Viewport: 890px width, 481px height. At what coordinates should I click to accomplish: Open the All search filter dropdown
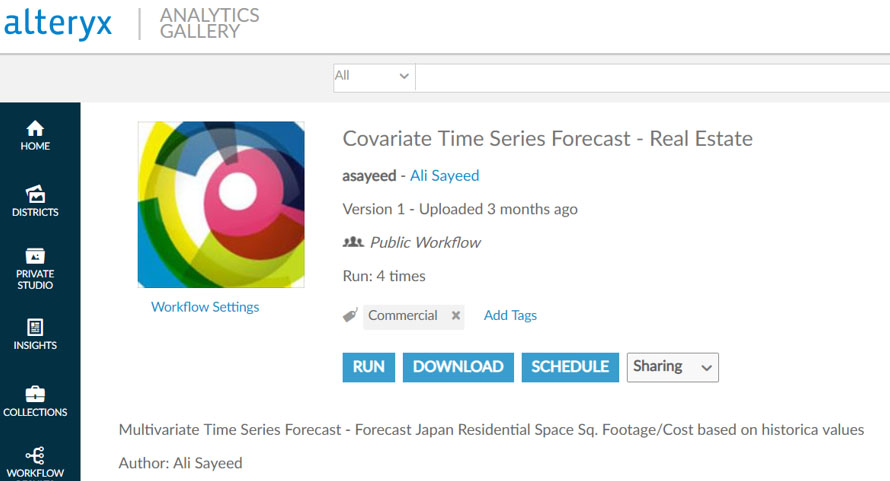tap(374, 77)
